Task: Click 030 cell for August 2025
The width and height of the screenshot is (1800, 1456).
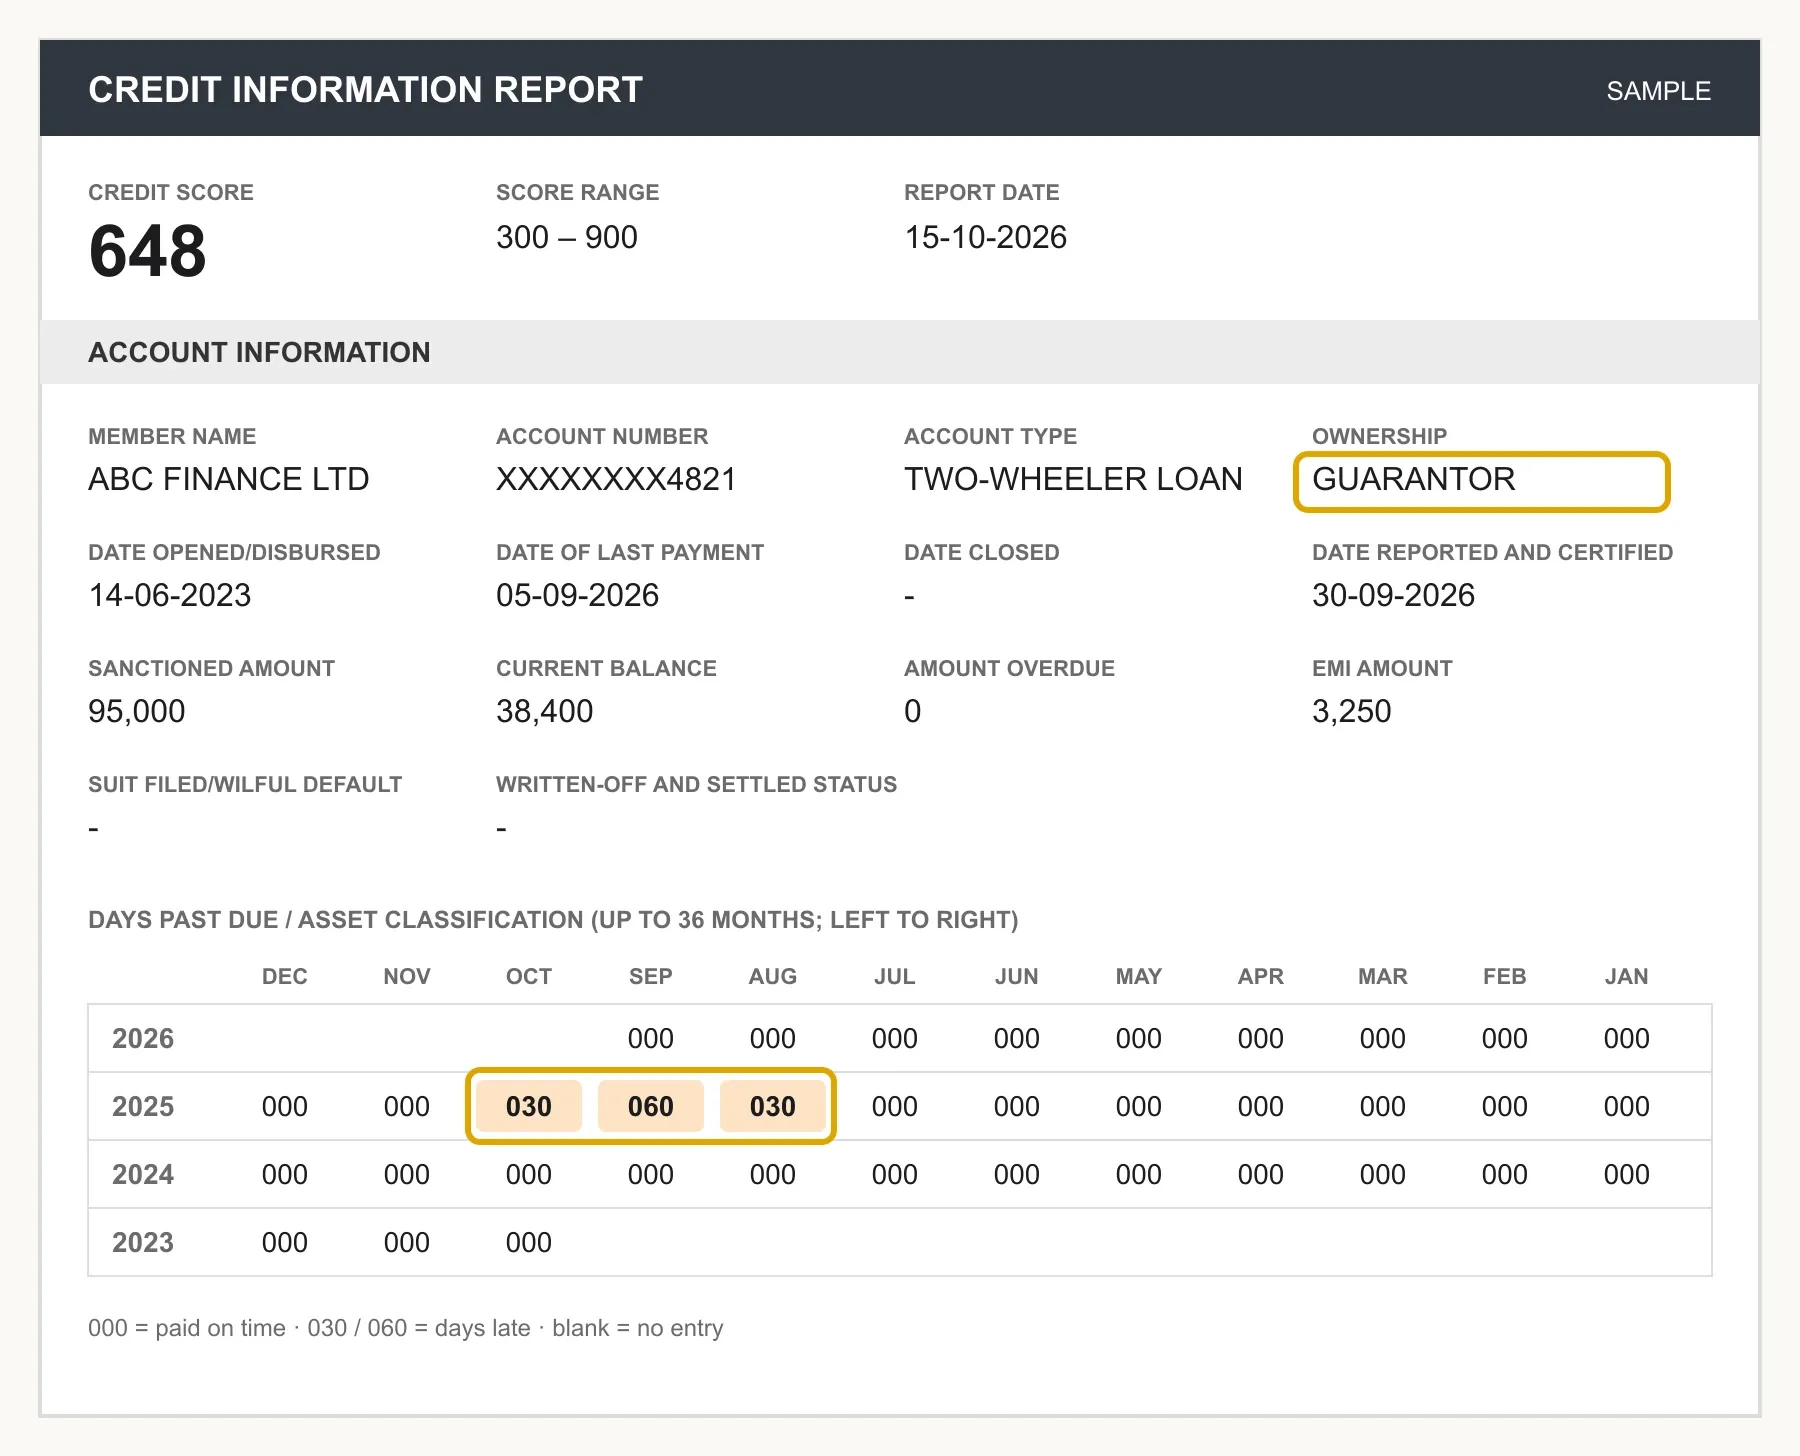Action: point(773,1106)
